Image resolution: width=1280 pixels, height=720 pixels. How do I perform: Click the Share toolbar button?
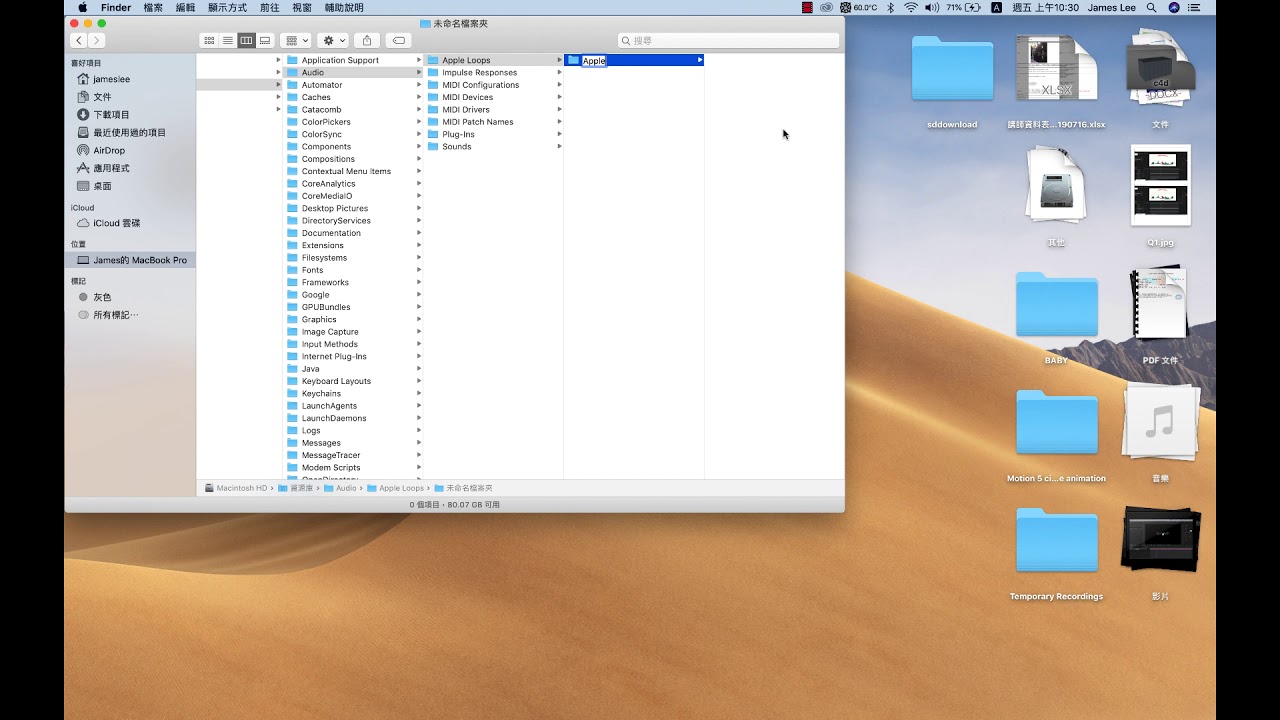[x=367, y=40]
